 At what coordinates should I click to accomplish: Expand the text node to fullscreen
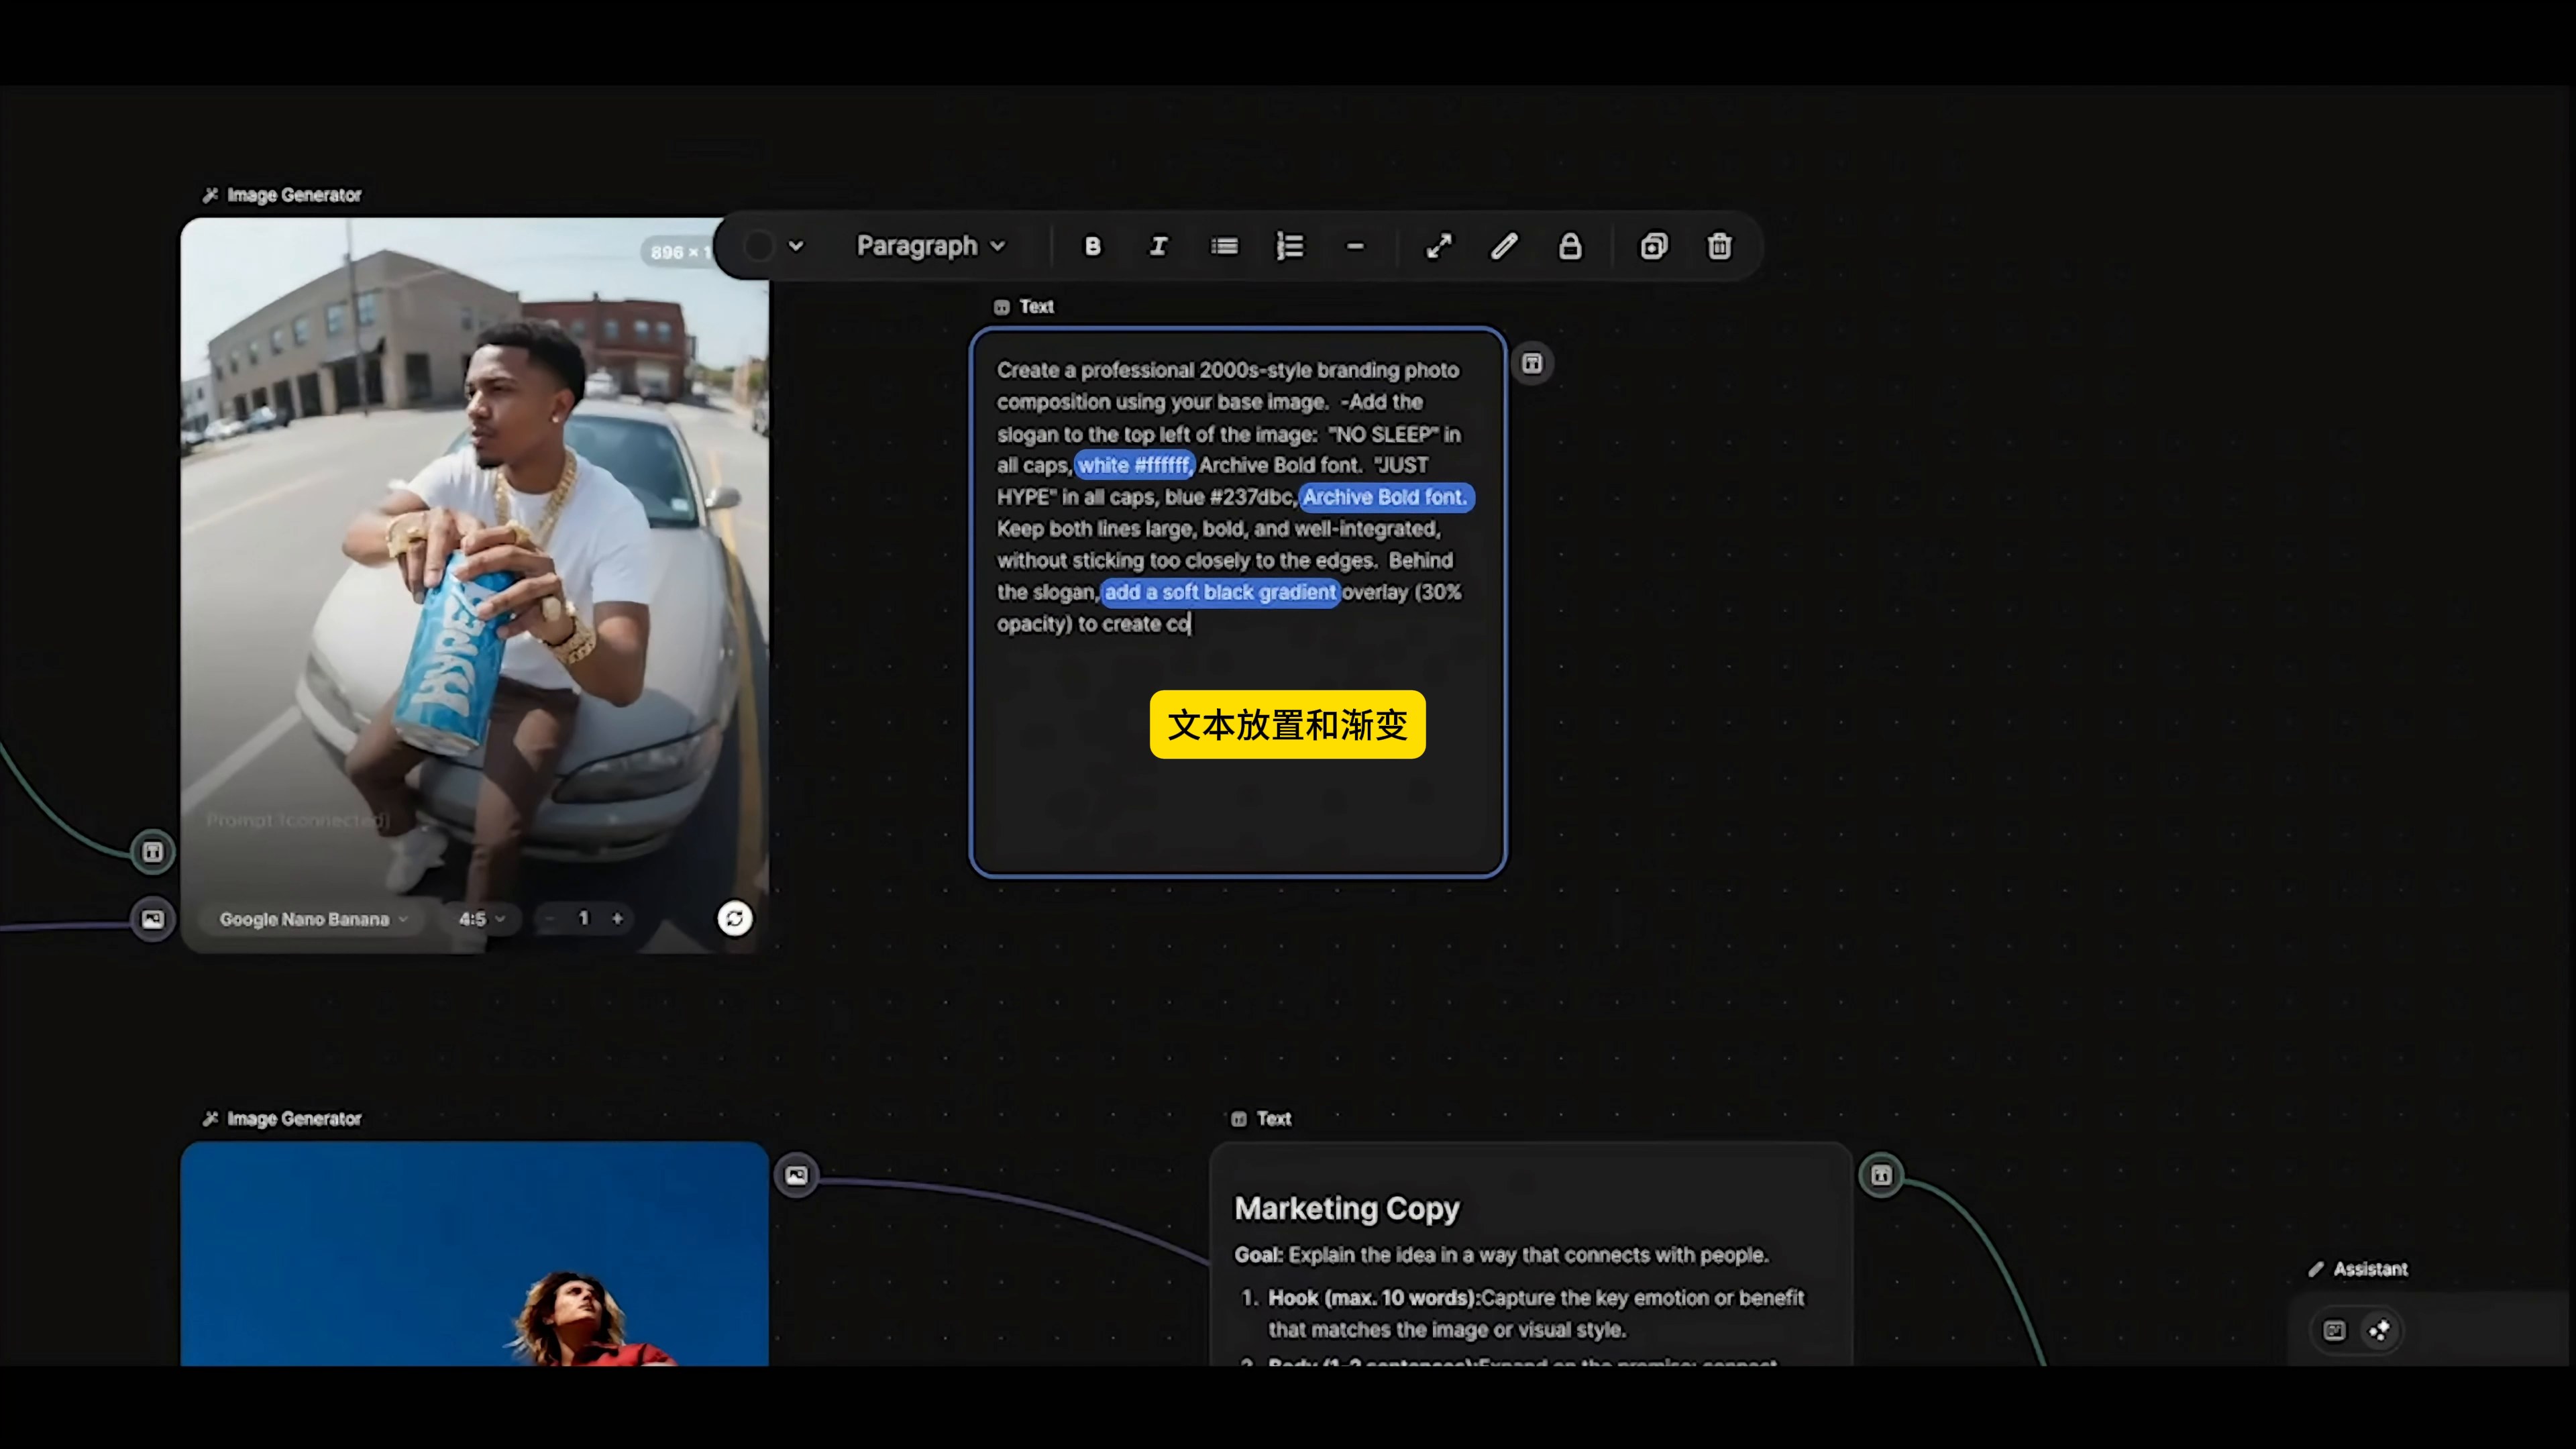click(x=1438, y=246)
